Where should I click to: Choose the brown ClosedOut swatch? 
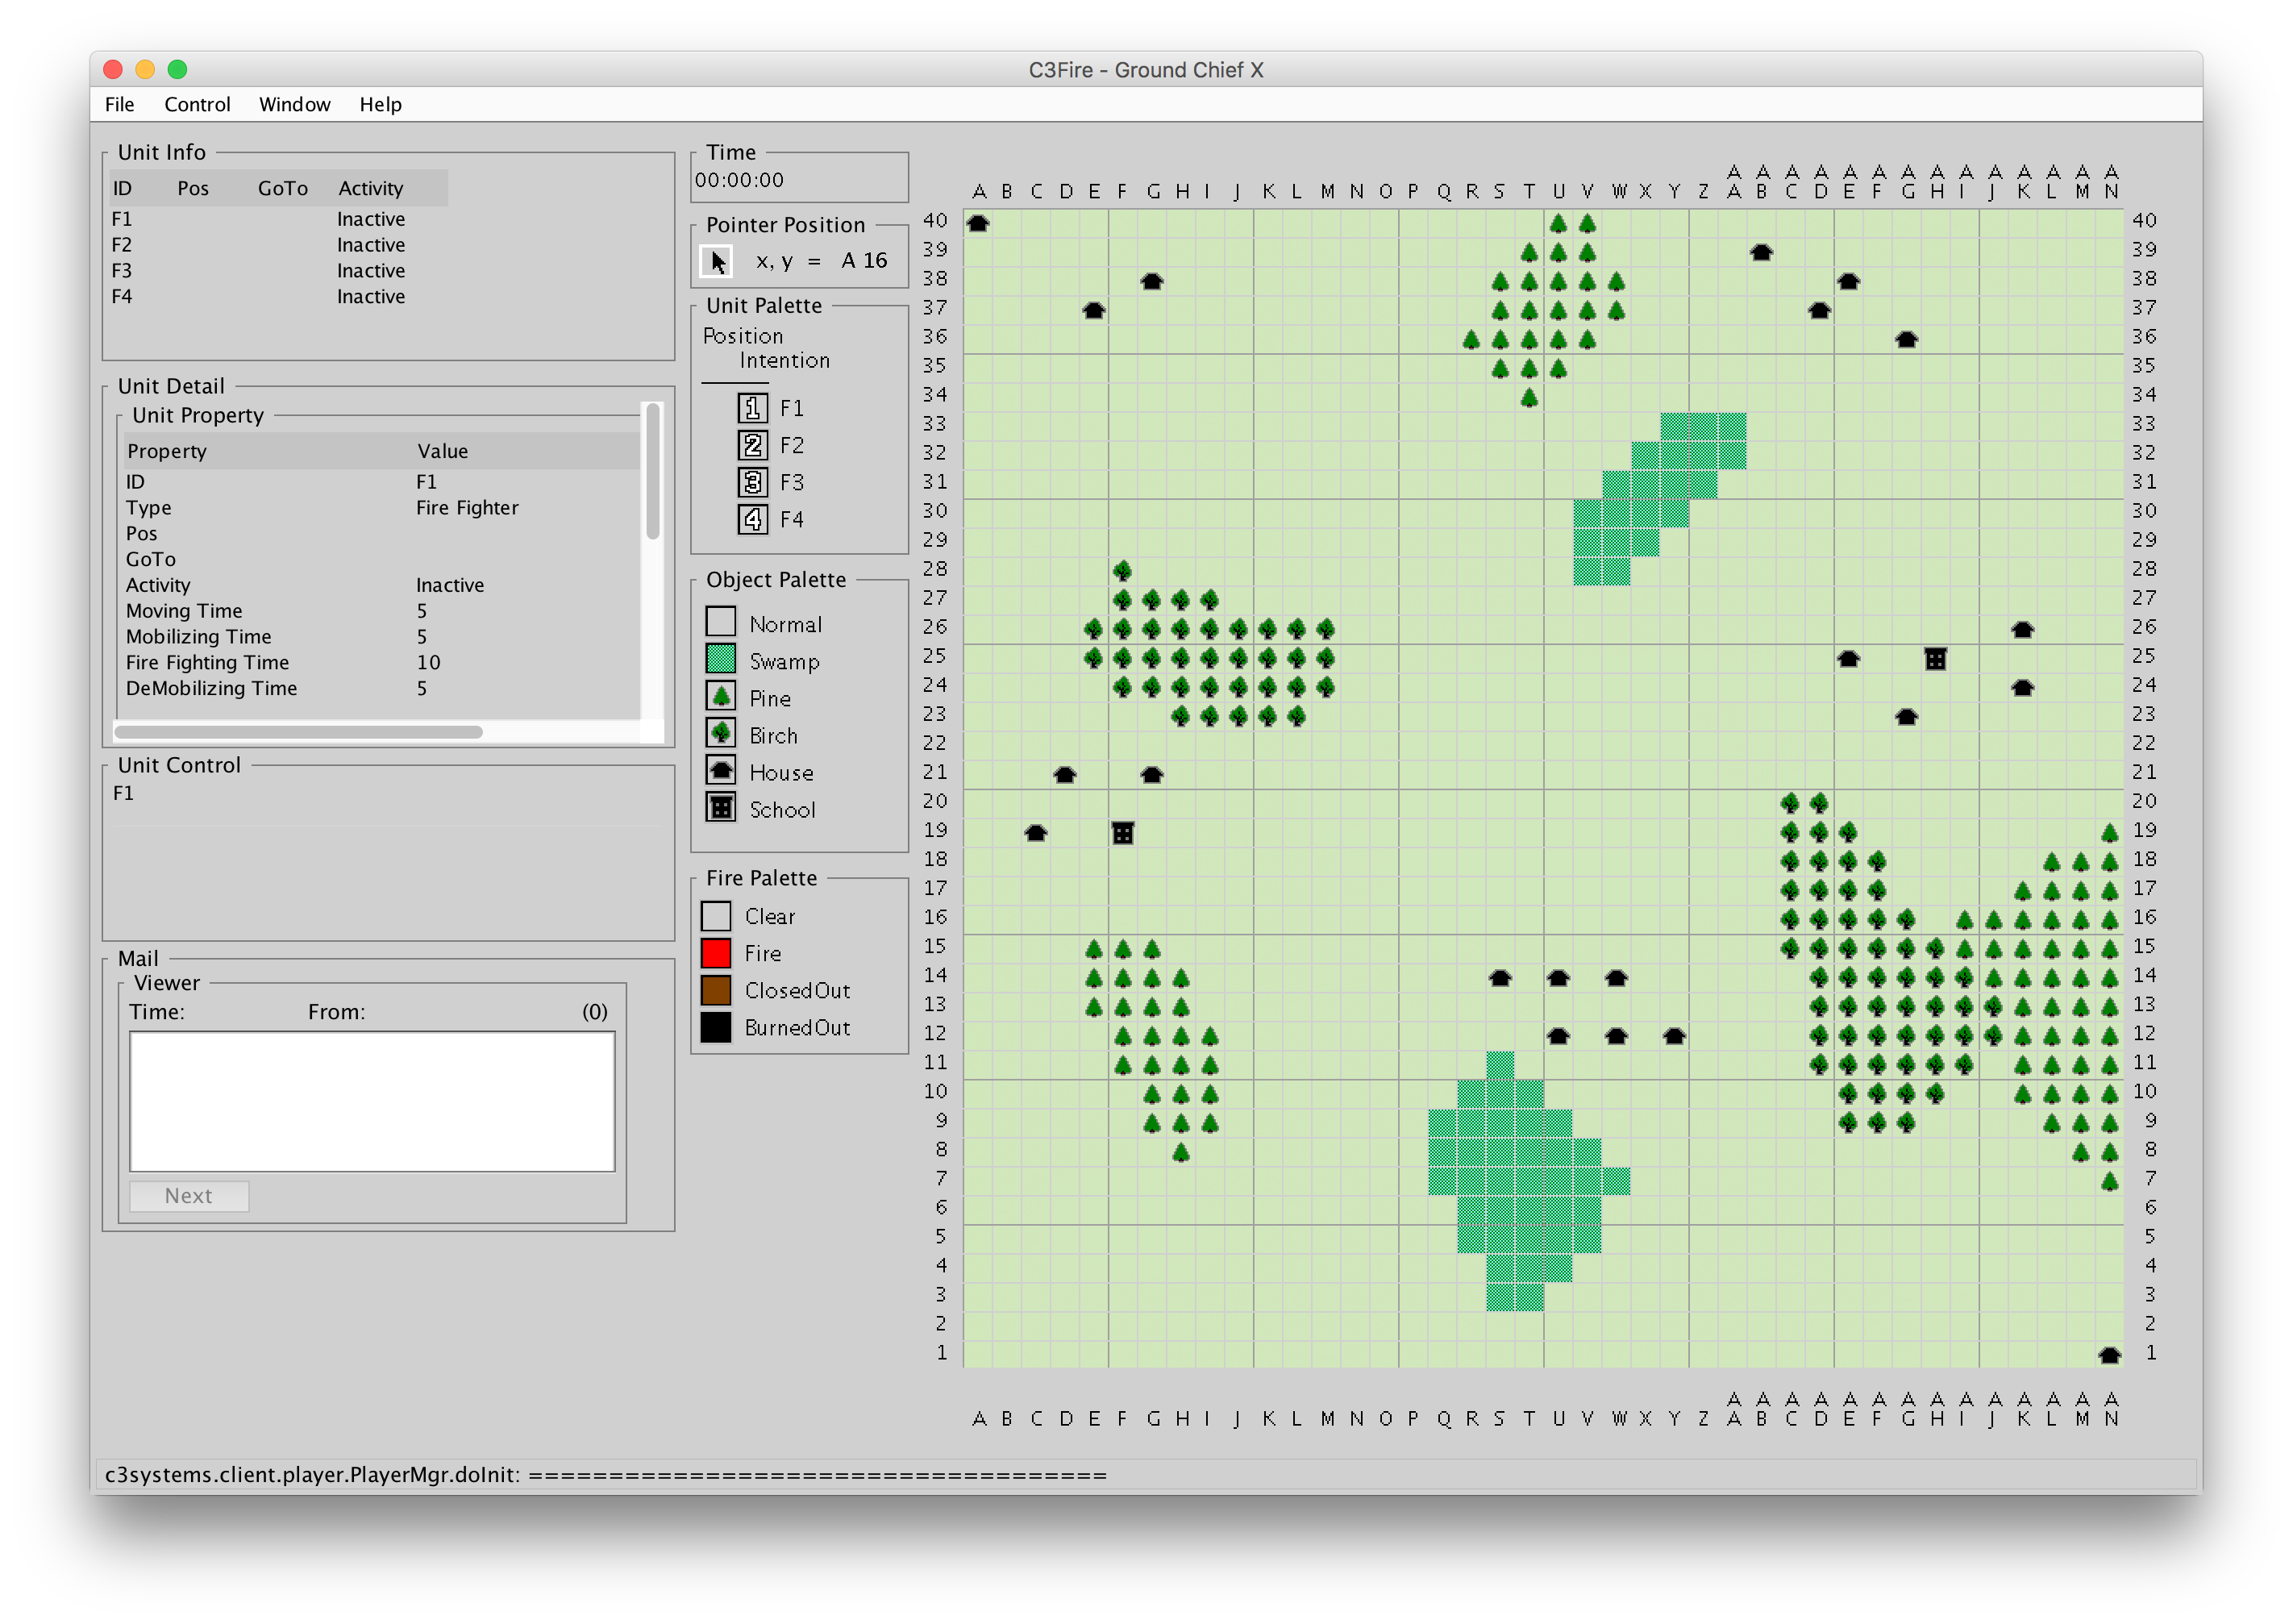pyautogui.click(x=715, y=990)
